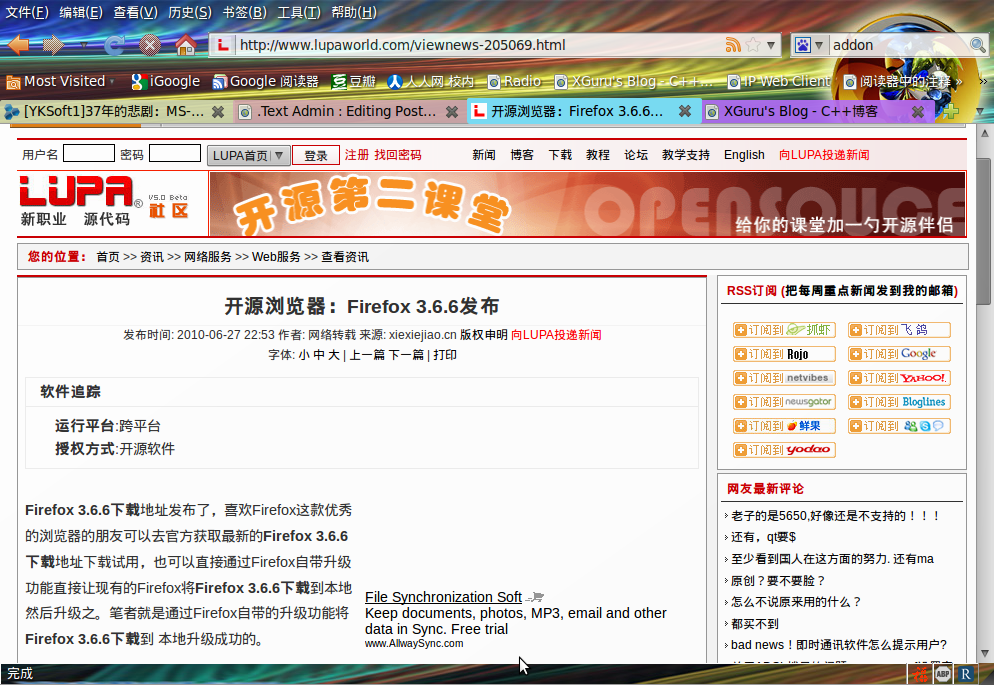The height and width of the screenshot is (685, 994).
Task: Open the 文件(F) menu
Action: (x=27, y=12)
